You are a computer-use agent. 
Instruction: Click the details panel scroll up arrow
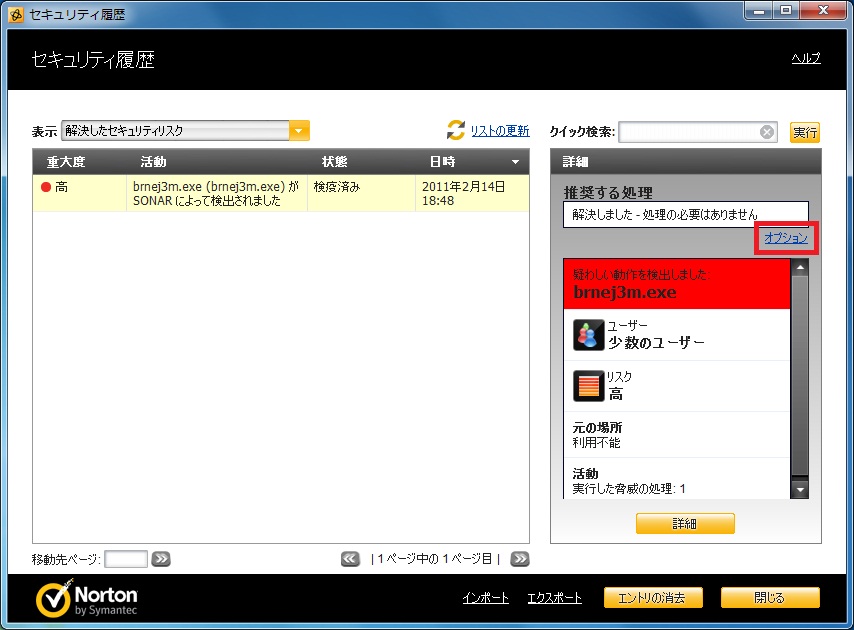pyautogui.click(x=800, y=267)
